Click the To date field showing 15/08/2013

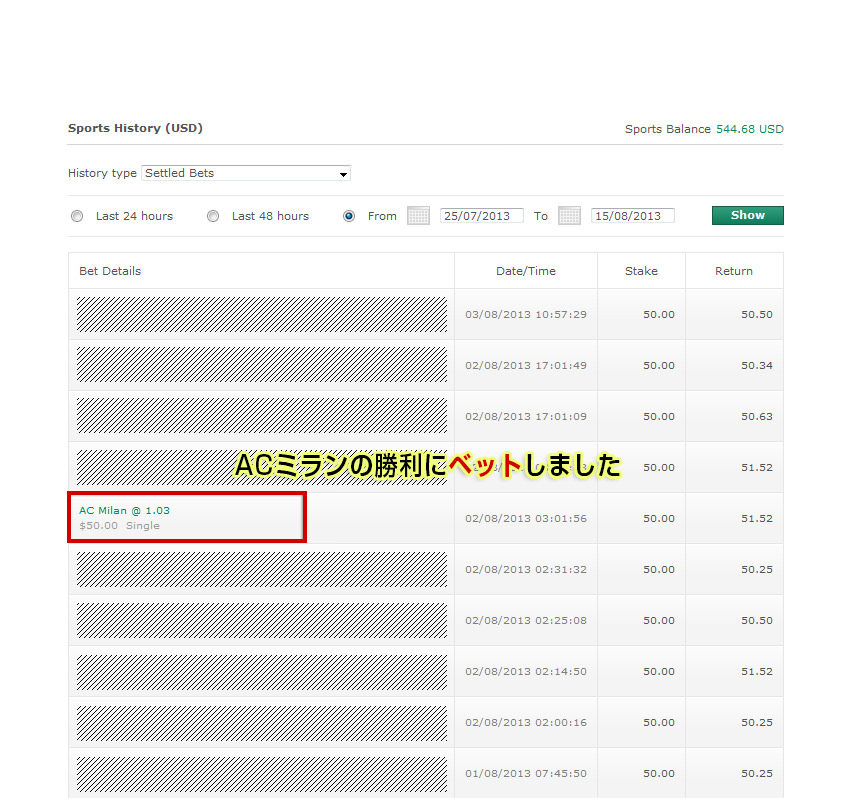632,216
